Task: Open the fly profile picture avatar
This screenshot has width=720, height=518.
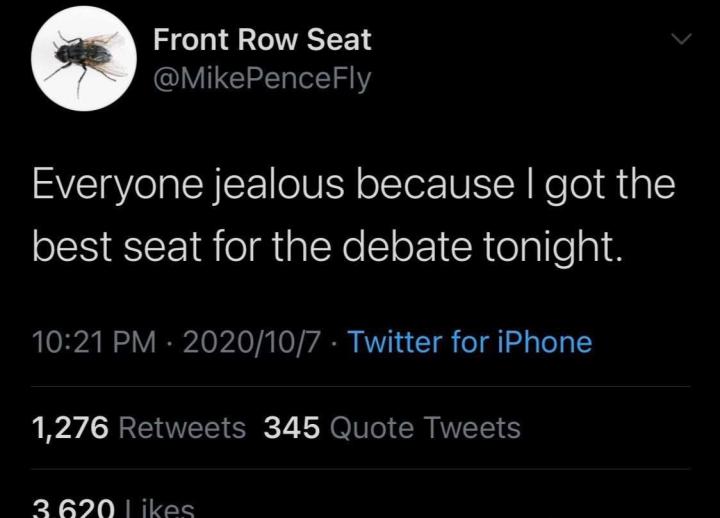Action: point(84,58)
